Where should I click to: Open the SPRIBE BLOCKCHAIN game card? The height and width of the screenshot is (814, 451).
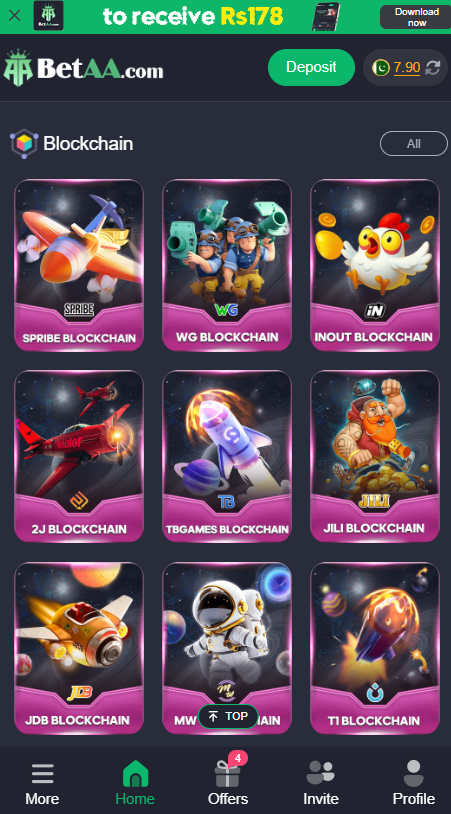point(79,265)
